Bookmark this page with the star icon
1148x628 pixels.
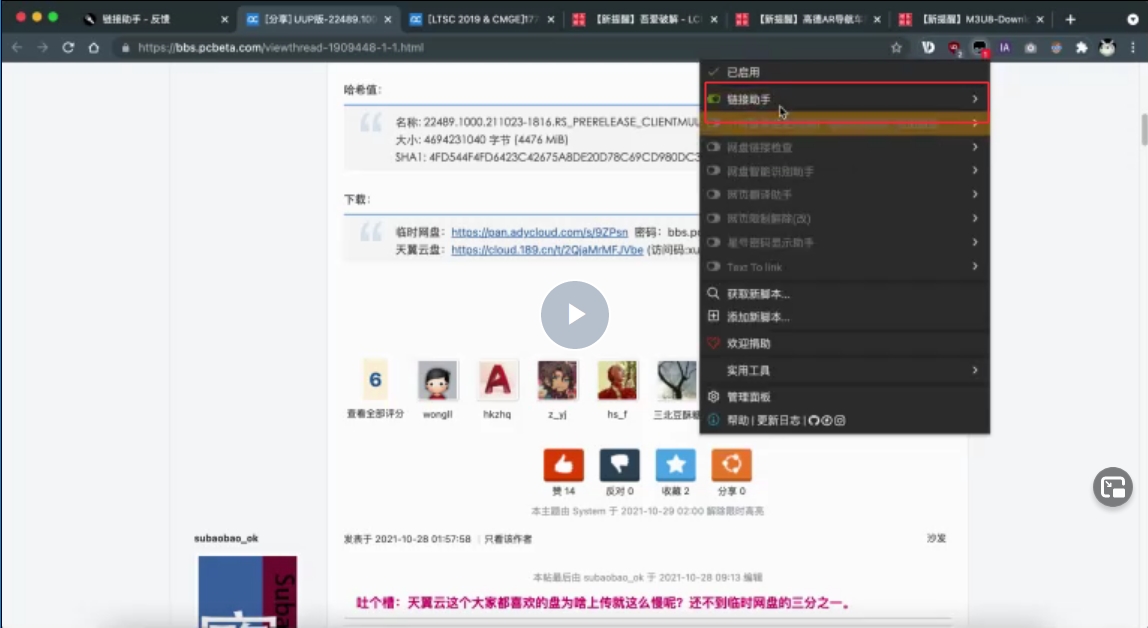[x=896, y=47]
